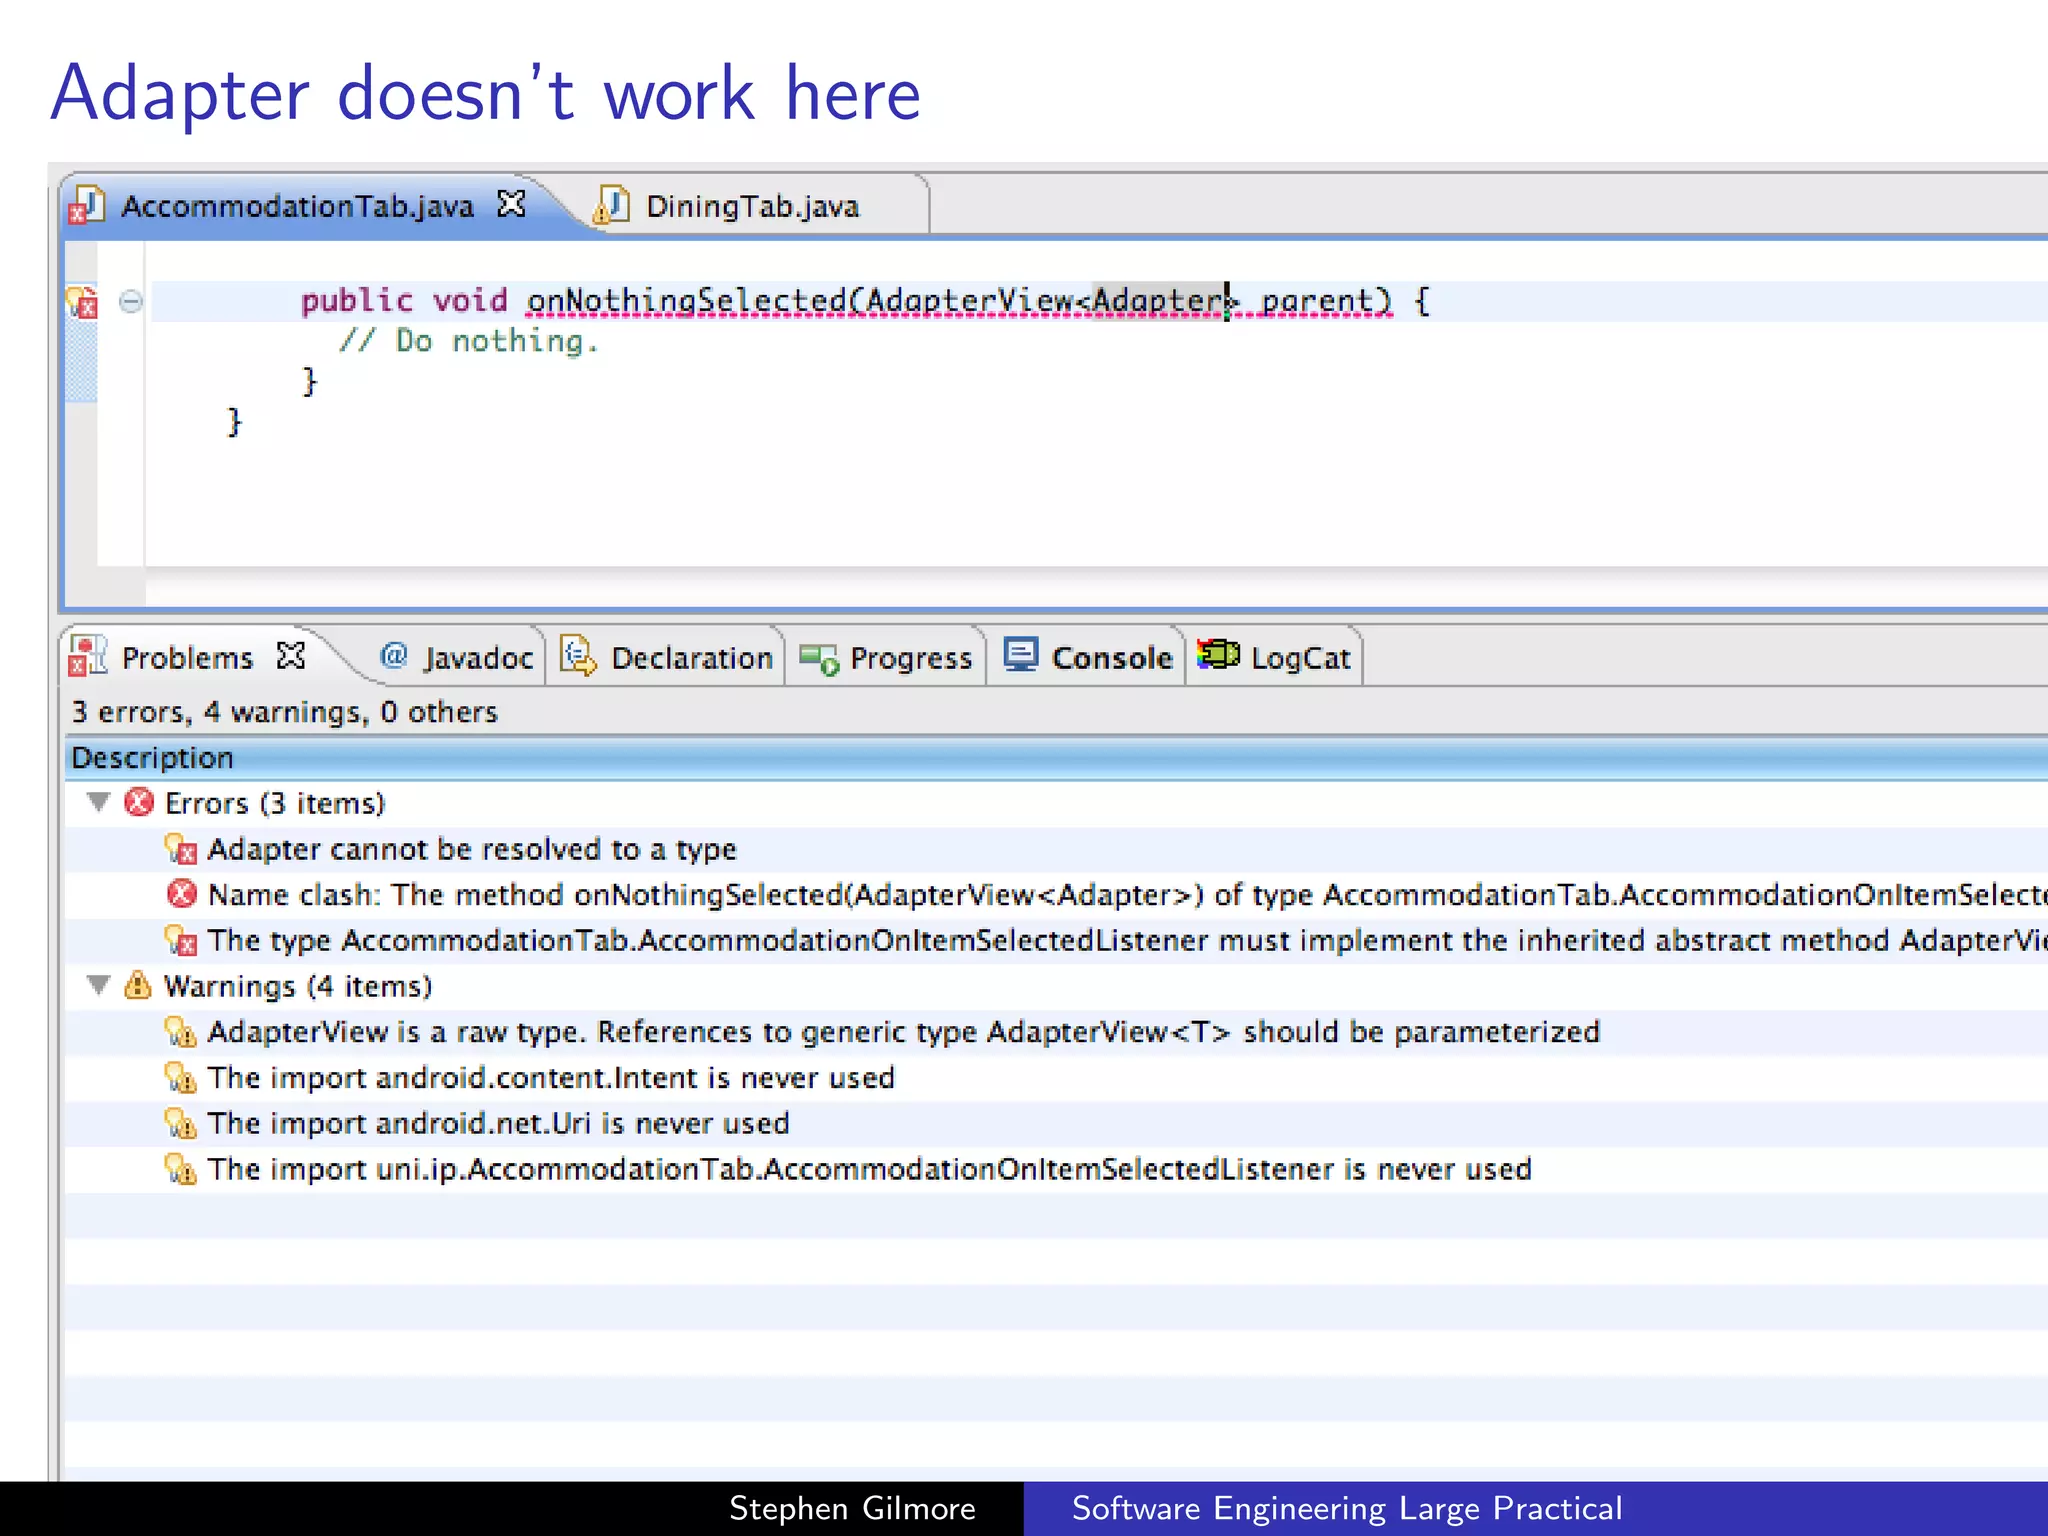Click the '3 errors, 4 warnings, 0 others' summary

point(285,712)
